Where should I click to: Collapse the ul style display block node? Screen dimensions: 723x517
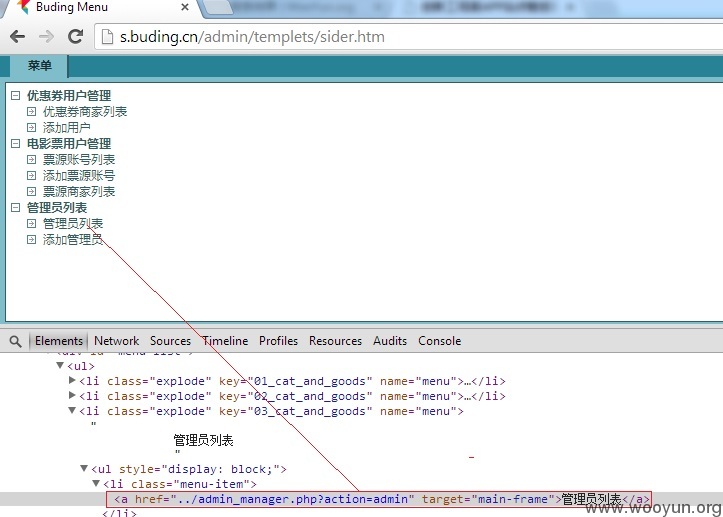(84, 468)
